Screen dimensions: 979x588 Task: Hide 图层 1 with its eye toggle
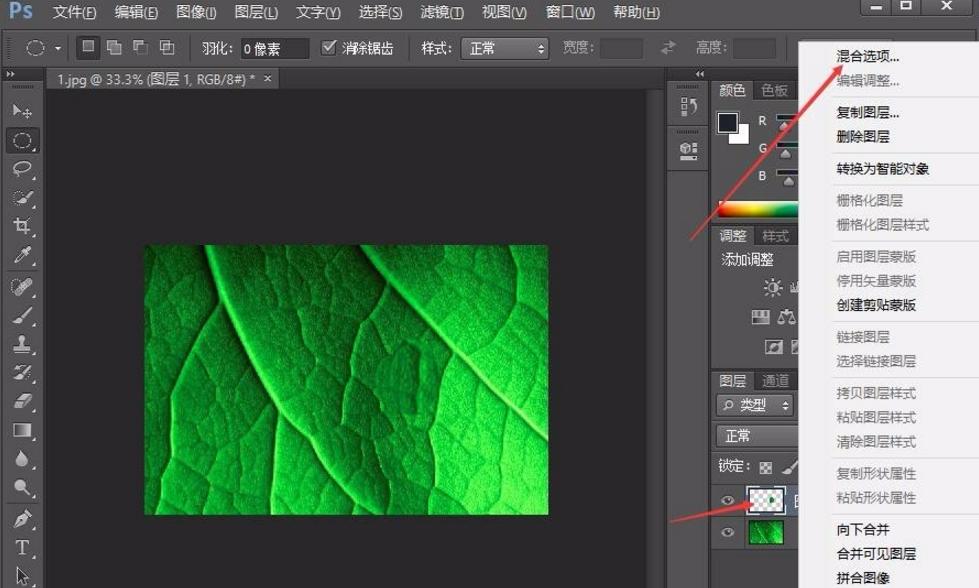pyautogui.click(x=728, y=500)
